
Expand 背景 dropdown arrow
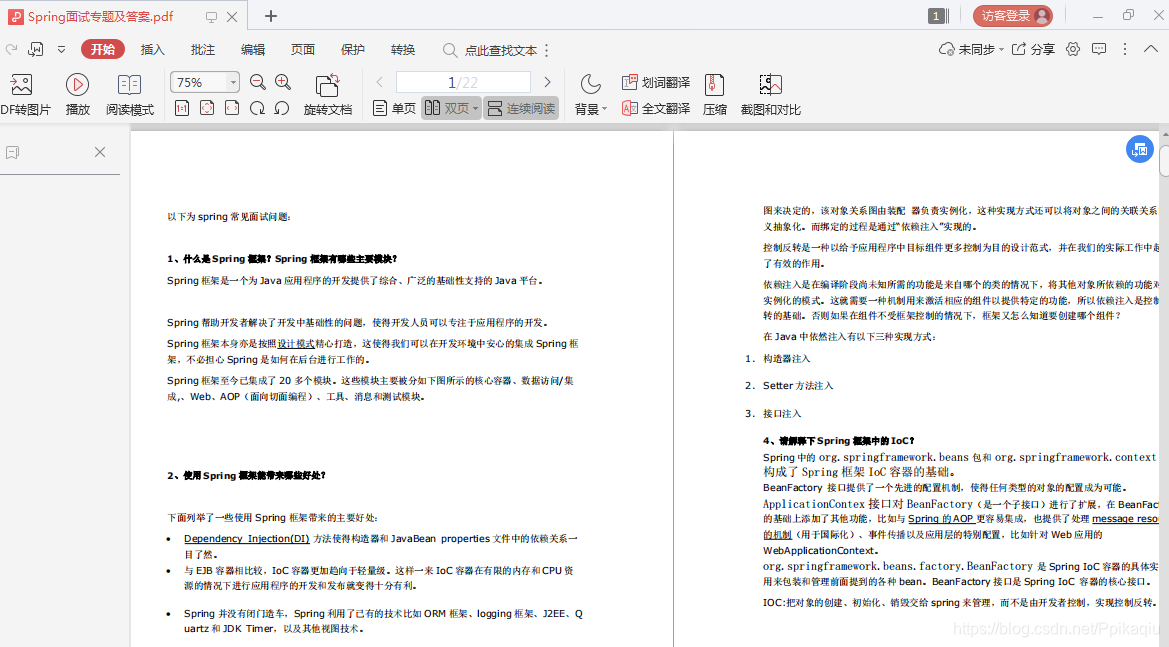point(605,109)
